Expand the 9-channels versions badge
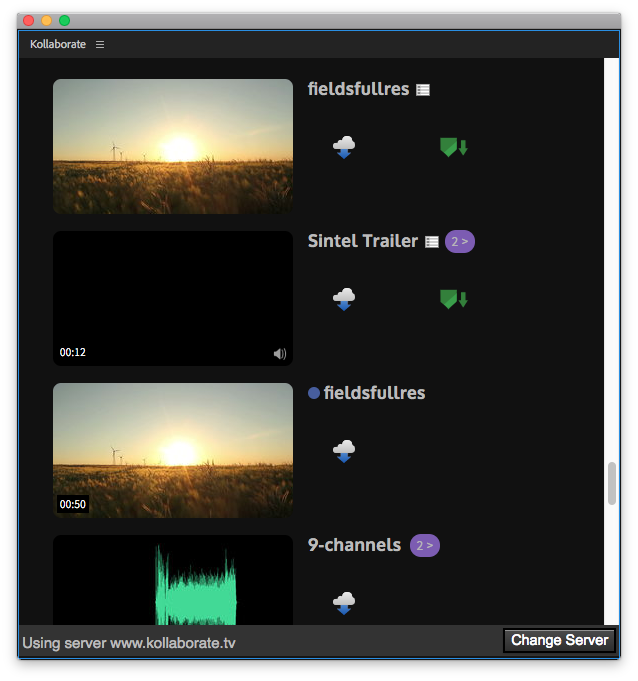This screenshot has height=681, width=638. (x=425, y=545)
